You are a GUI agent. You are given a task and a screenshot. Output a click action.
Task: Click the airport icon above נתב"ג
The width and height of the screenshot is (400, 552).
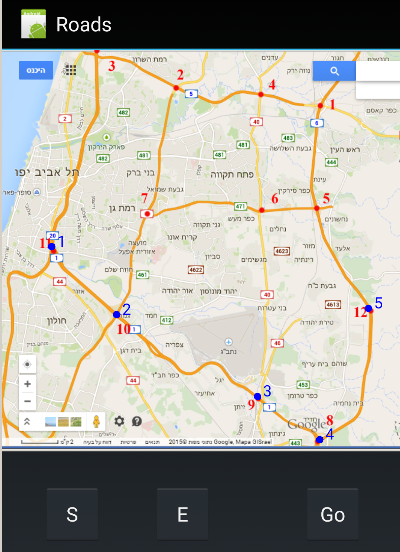coord(229,342)
